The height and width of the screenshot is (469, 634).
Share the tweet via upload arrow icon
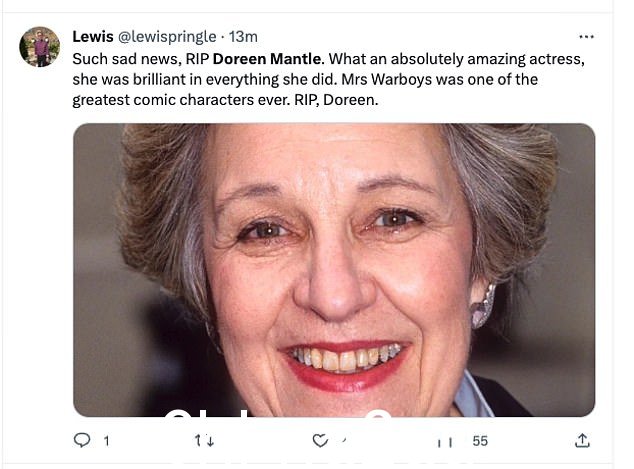[582, 440]
